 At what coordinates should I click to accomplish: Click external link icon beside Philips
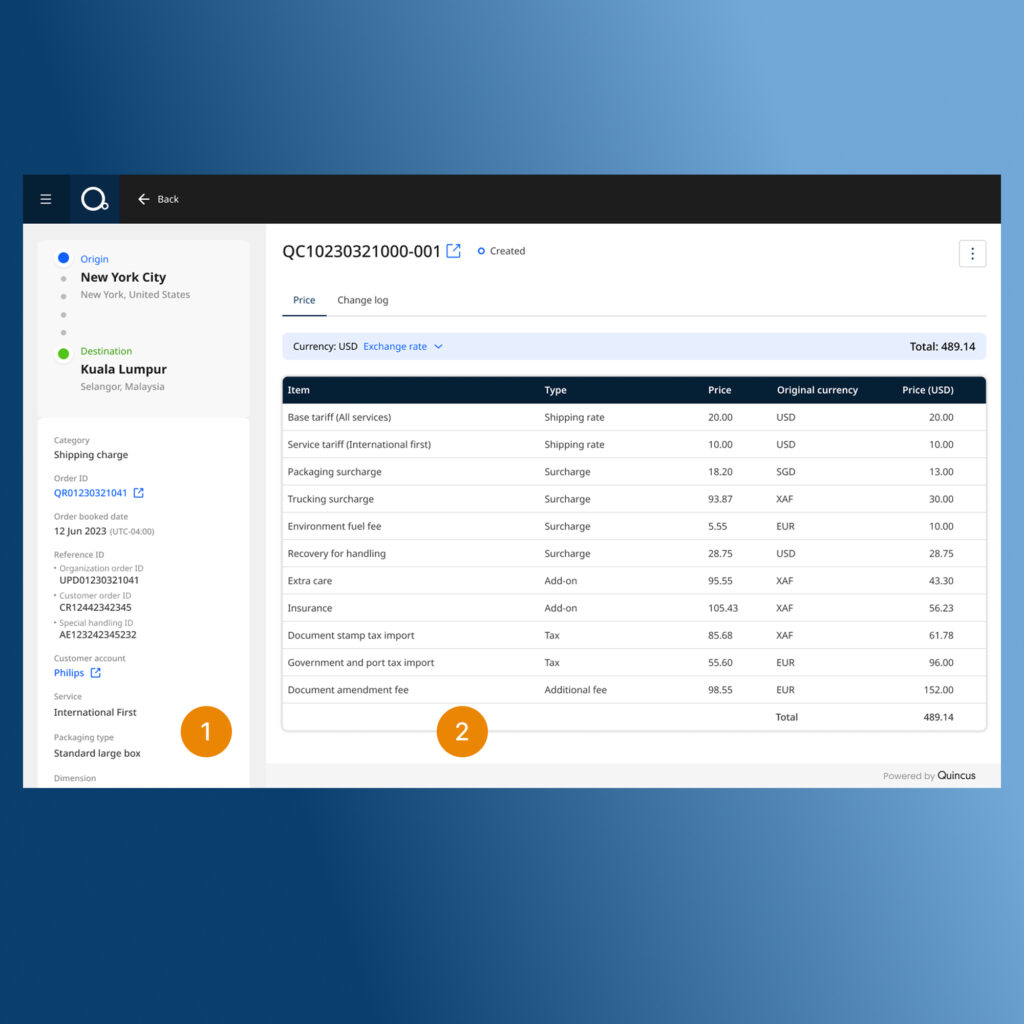(95, 673)
